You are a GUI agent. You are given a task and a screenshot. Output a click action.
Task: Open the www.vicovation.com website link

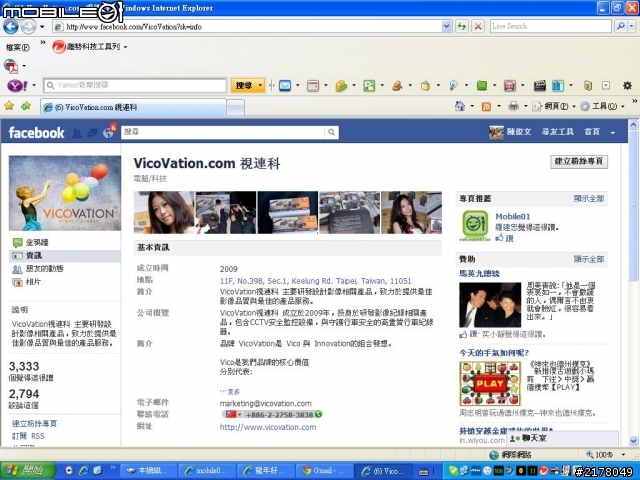click(x=268, y=427)
